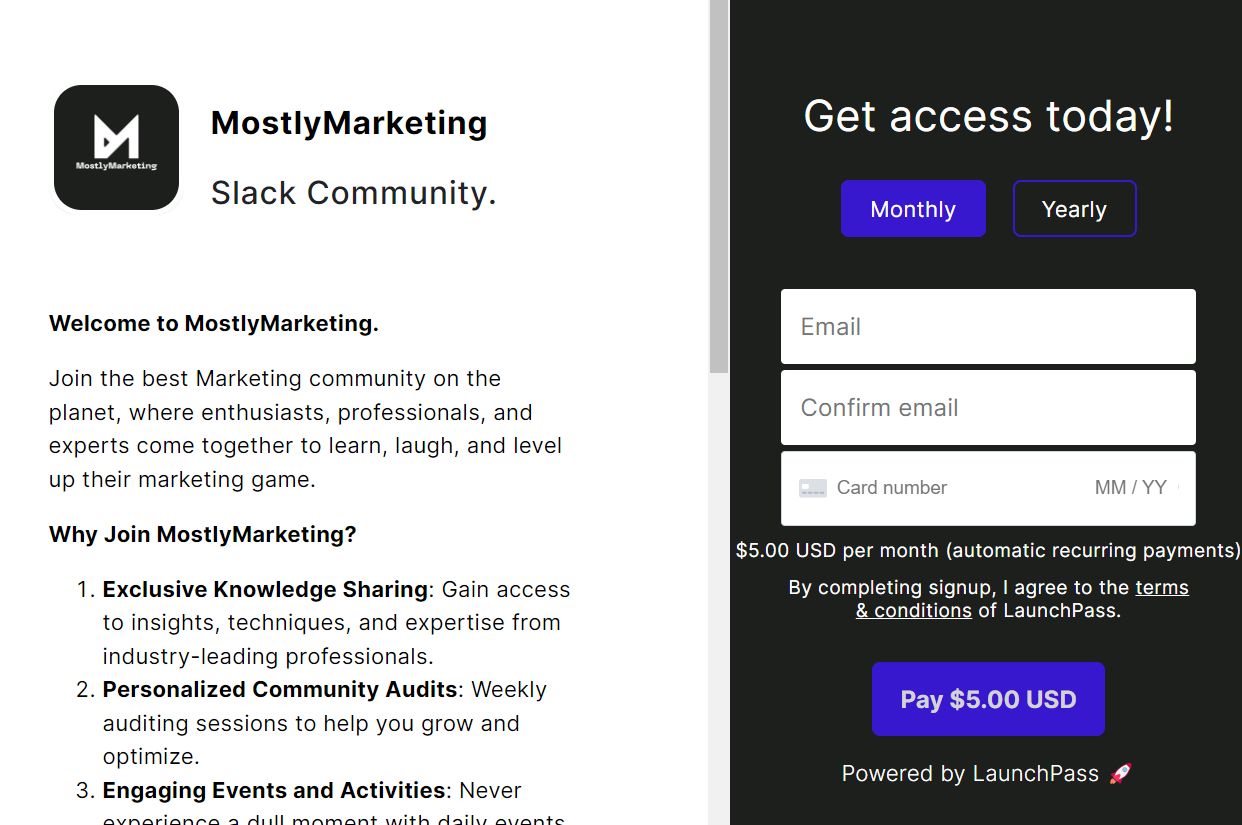Click the Powered by LaunchPass text

[x=970, y=774]
